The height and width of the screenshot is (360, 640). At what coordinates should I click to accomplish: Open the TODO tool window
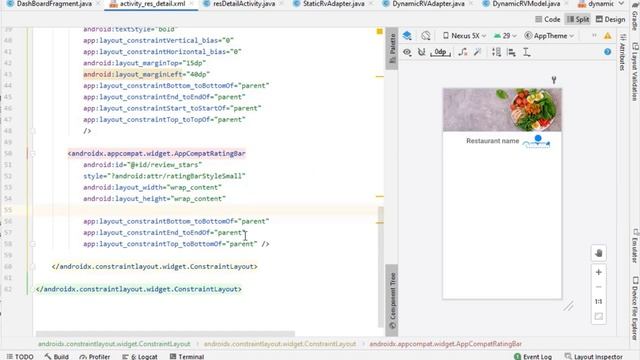coord(20,356)
